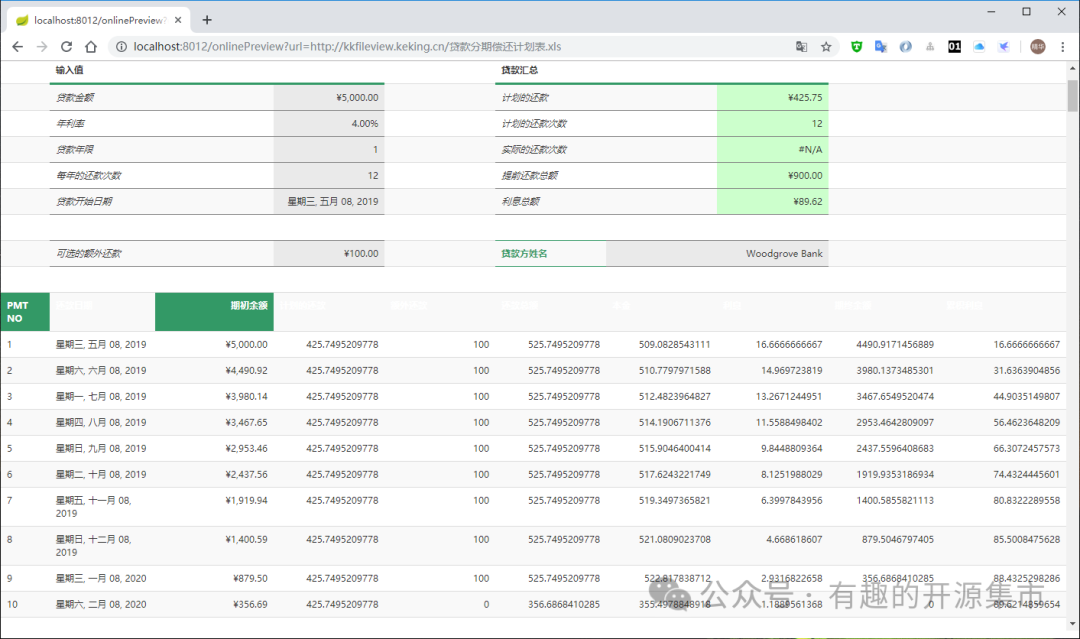
Task: Select the loan amount cell ¥5,000.00
Action: 329,98
